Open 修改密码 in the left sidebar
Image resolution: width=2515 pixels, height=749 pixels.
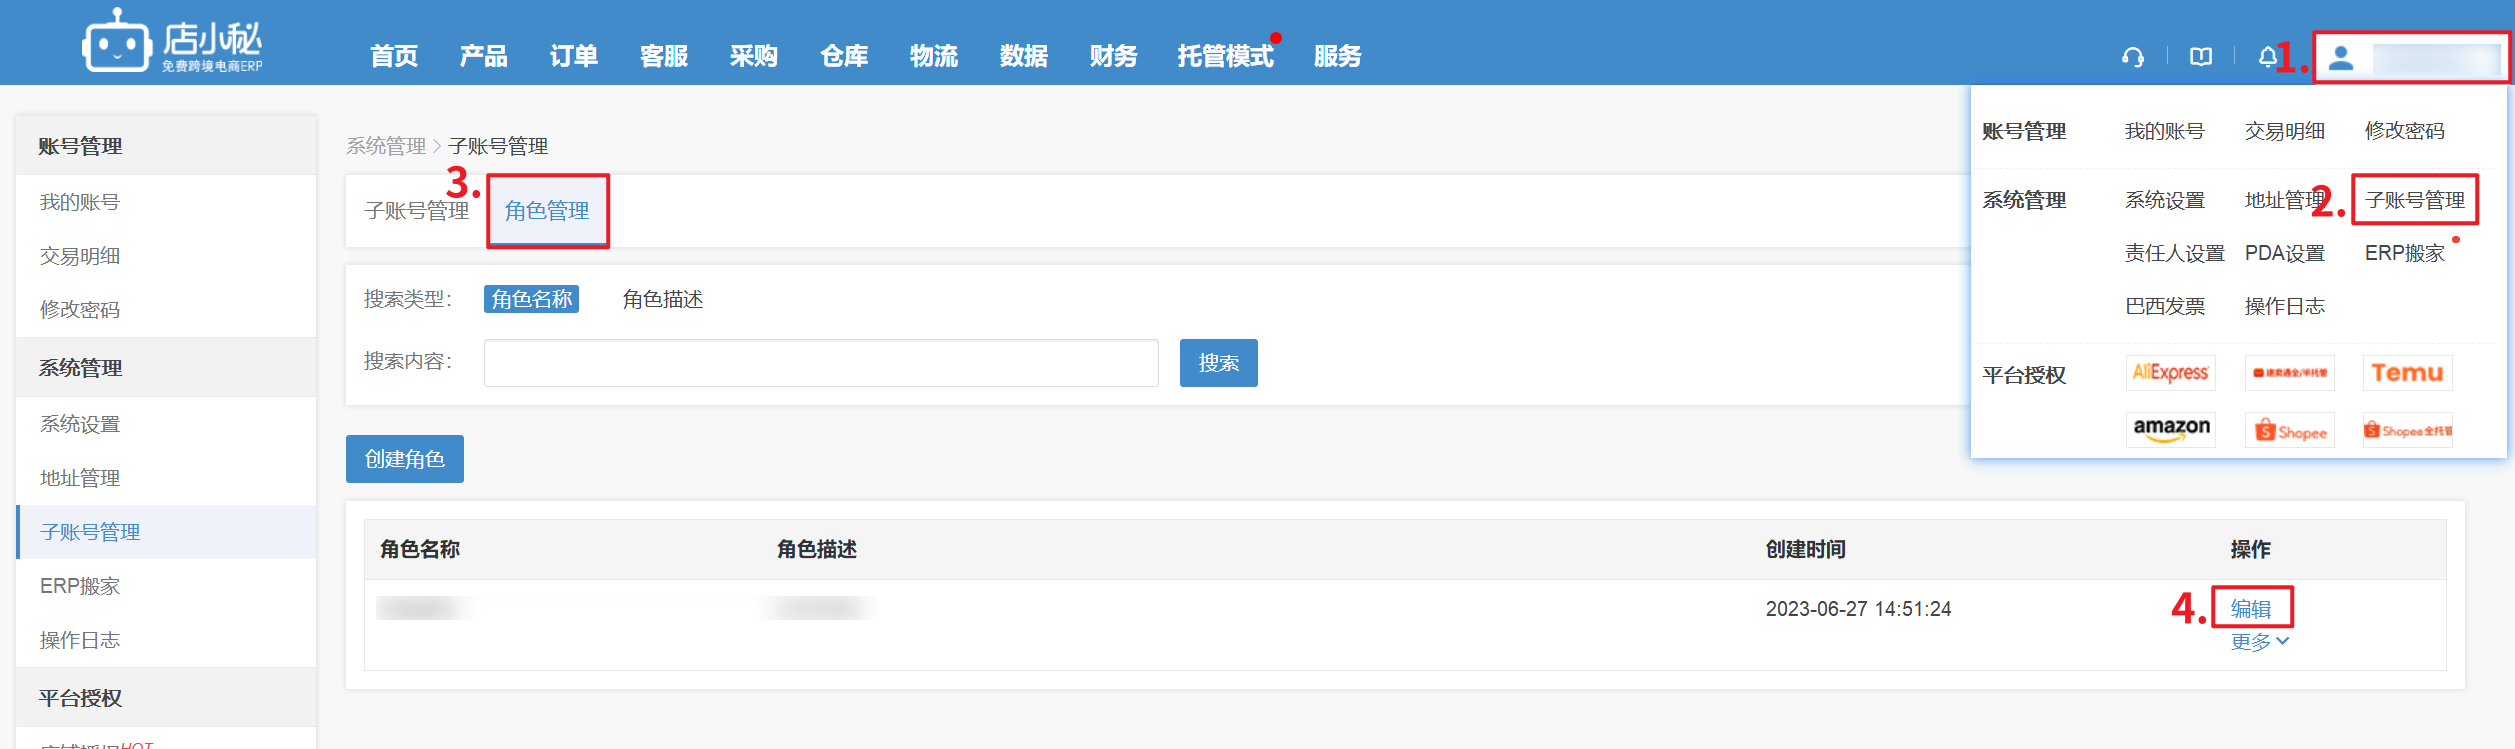(x=80, y=310)
